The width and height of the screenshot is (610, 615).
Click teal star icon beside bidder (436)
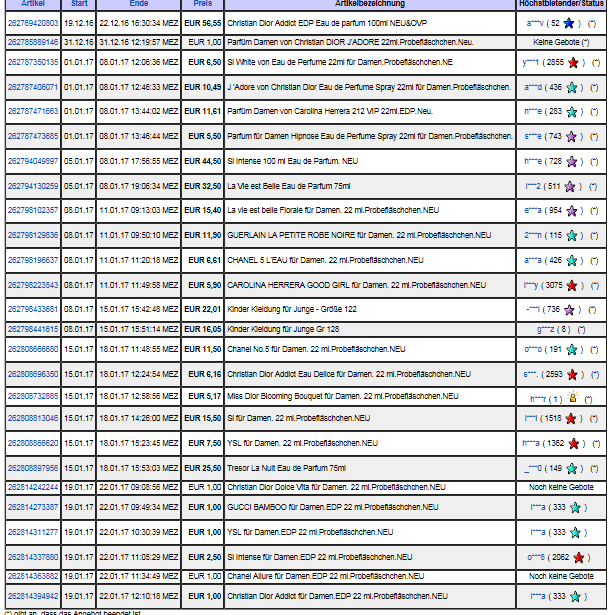[x=572, y=87]
